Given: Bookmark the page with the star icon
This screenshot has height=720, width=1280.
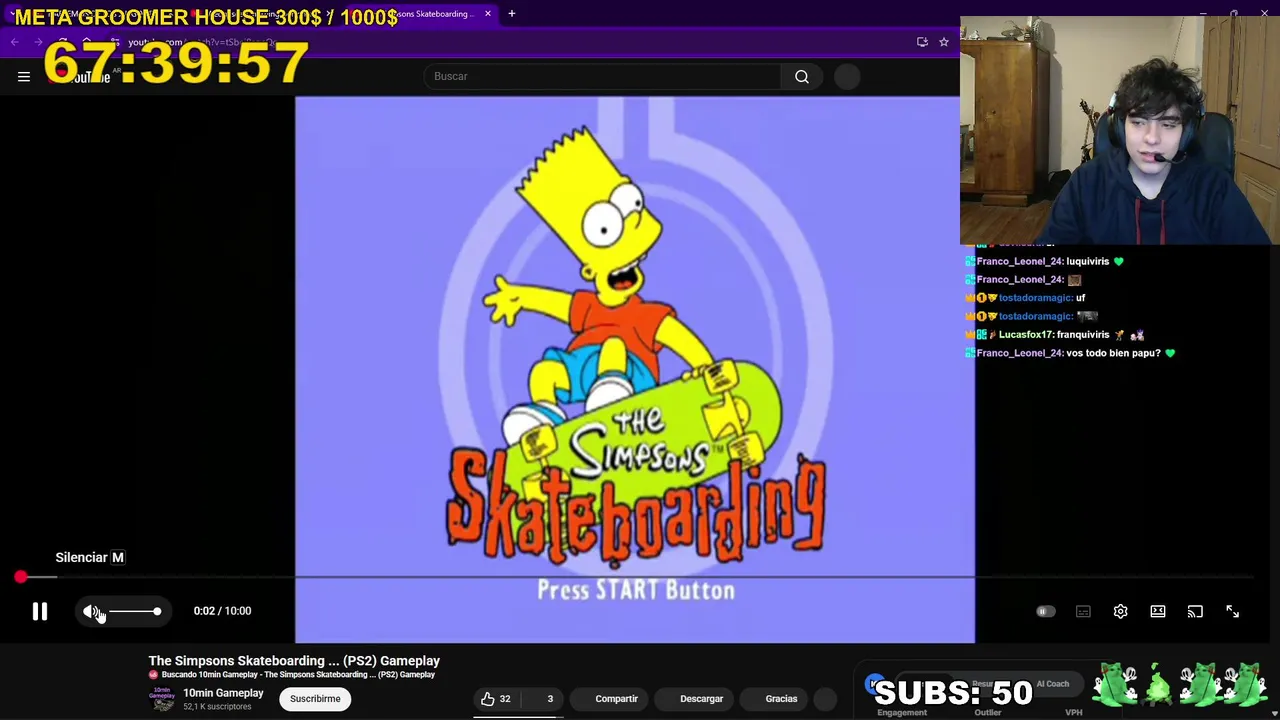Looking at the screenshot, I should coord(943,42).
